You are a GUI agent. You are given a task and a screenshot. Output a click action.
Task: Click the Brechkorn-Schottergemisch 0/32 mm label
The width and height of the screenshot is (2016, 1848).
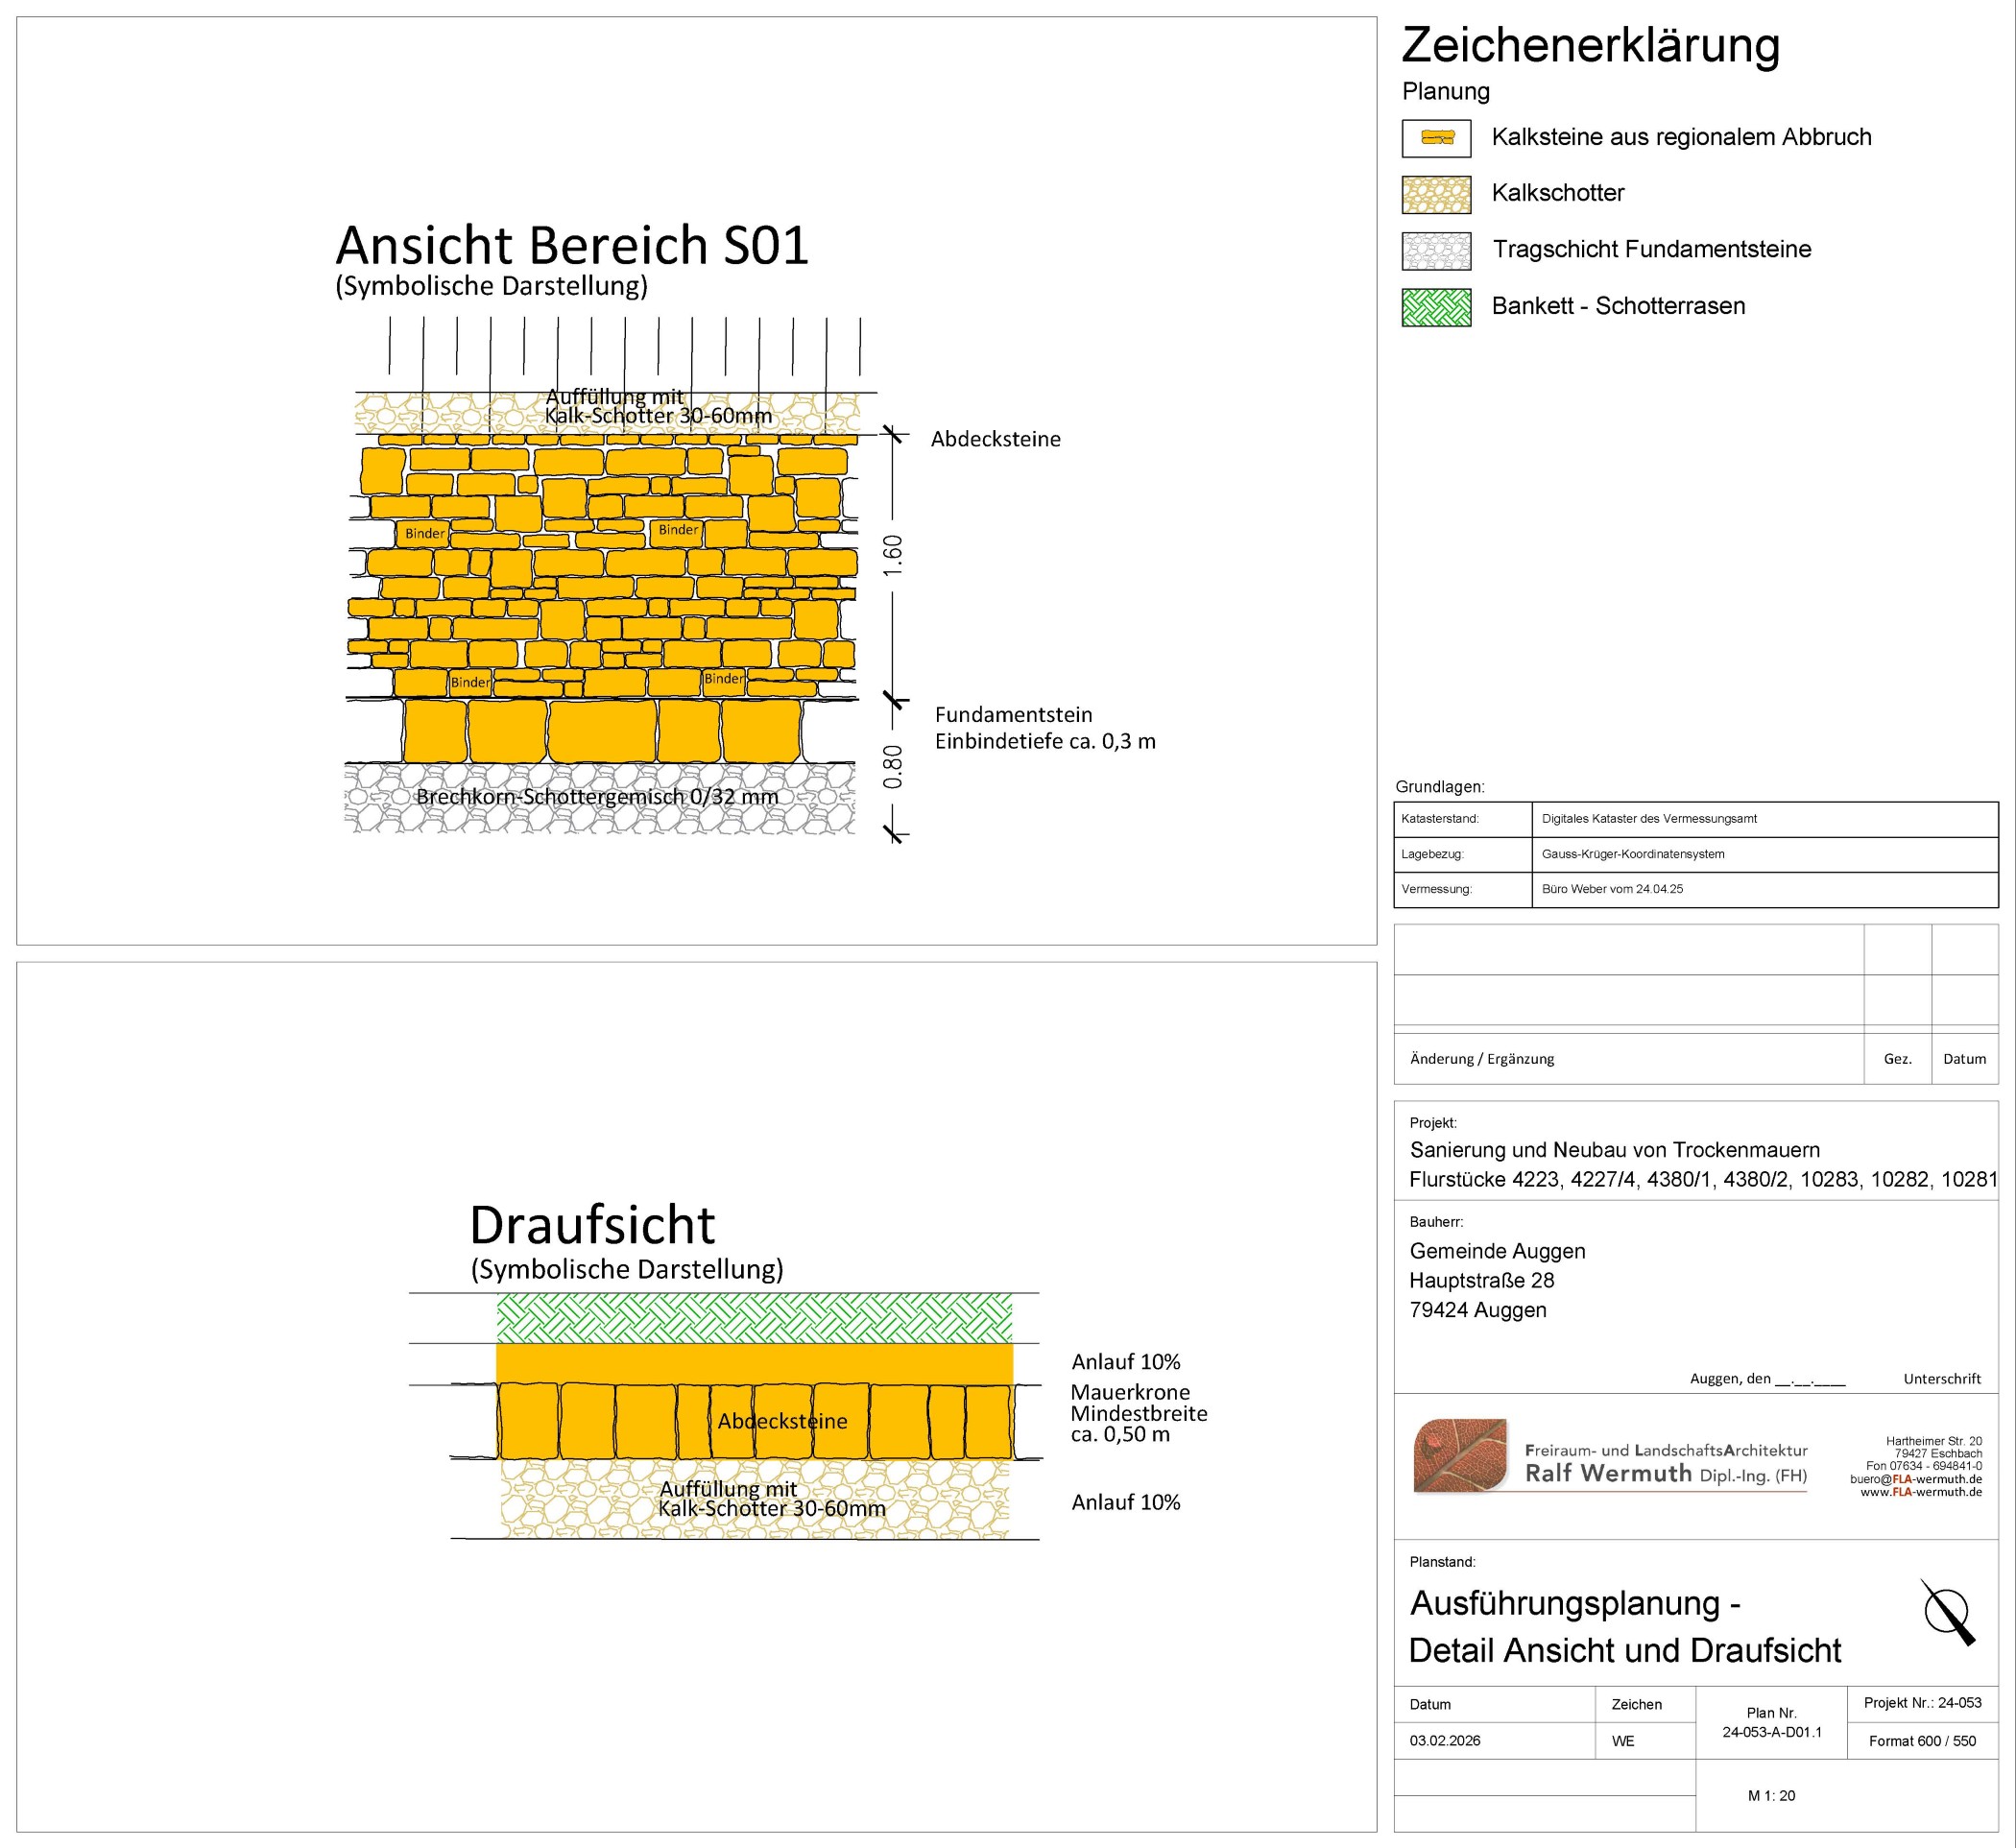coord(596,797)
